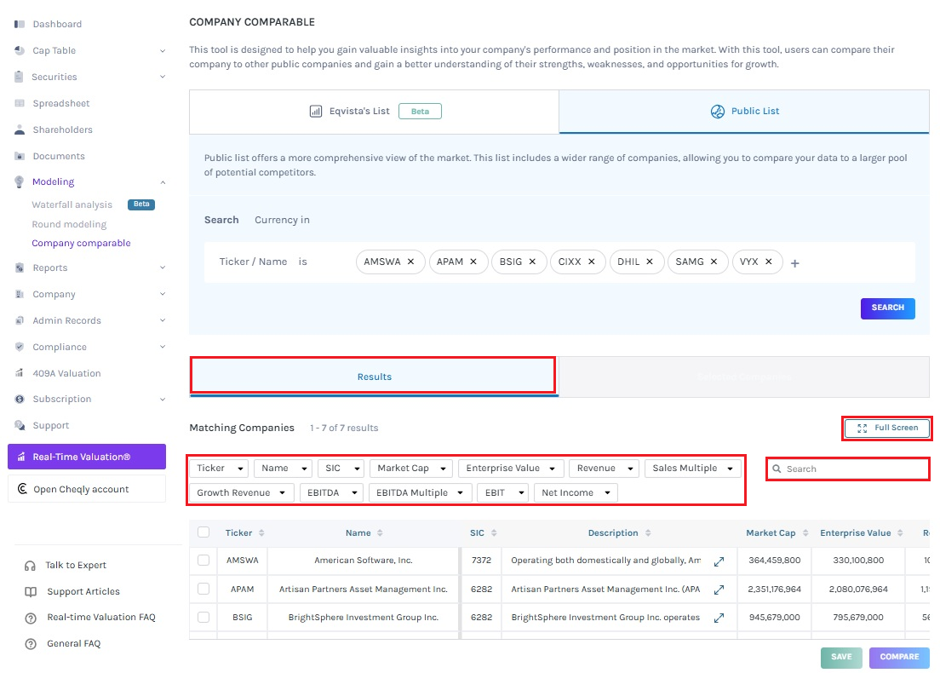Select the Results tab
Viewport: 940px width, 673px height.
pos(373,376)
